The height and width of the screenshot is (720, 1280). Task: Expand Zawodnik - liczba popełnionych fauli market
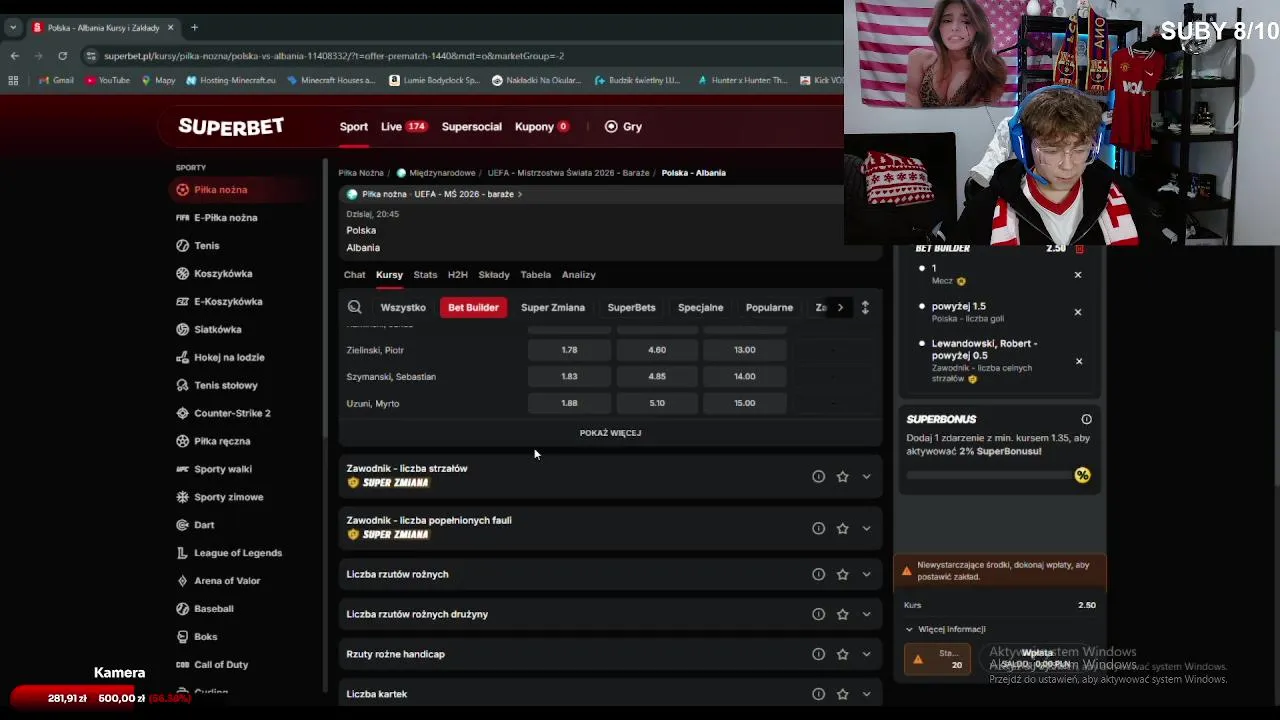point(866,528)
